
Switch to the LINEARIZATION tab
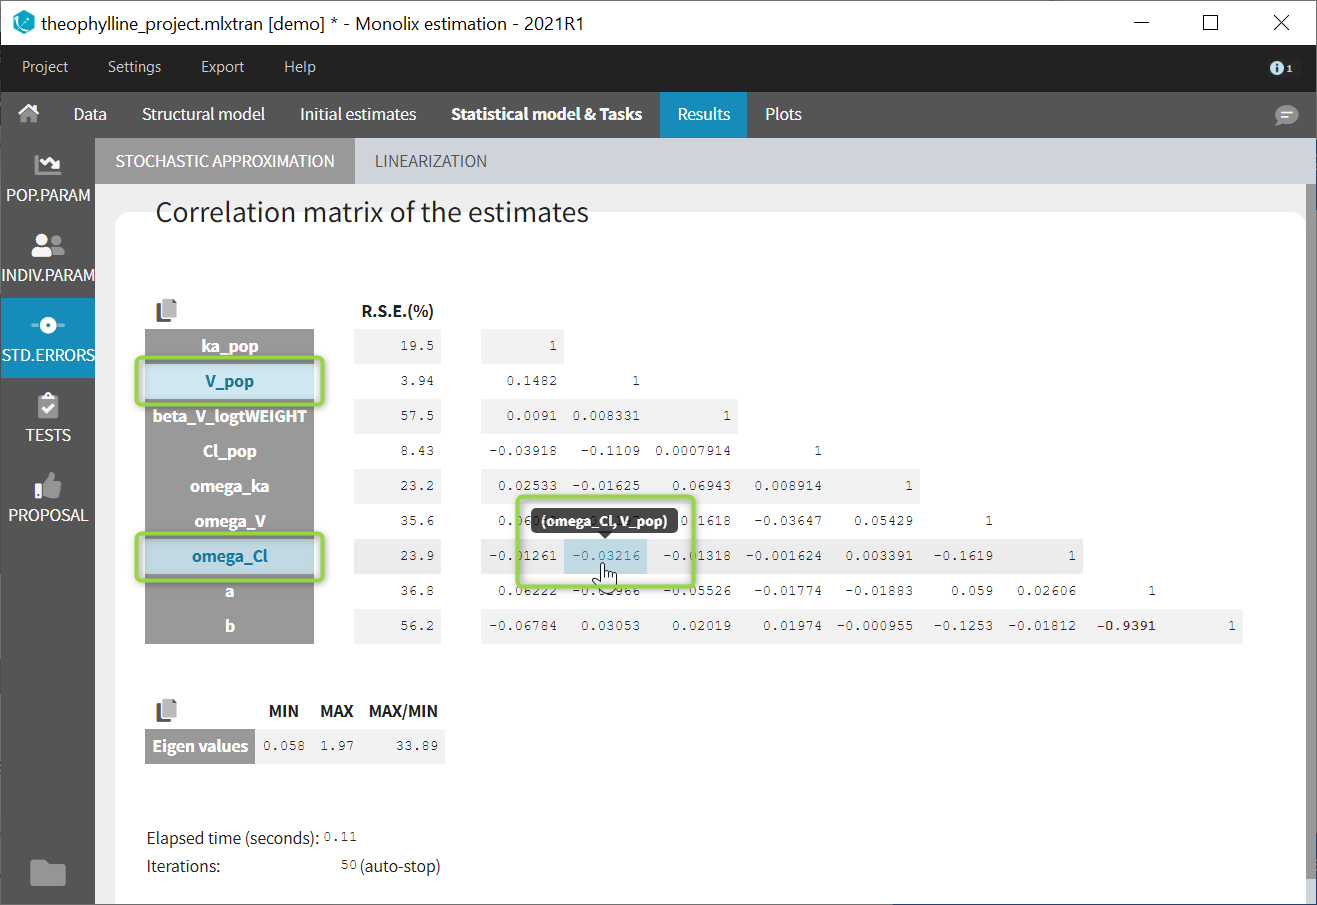pos(430,161)
